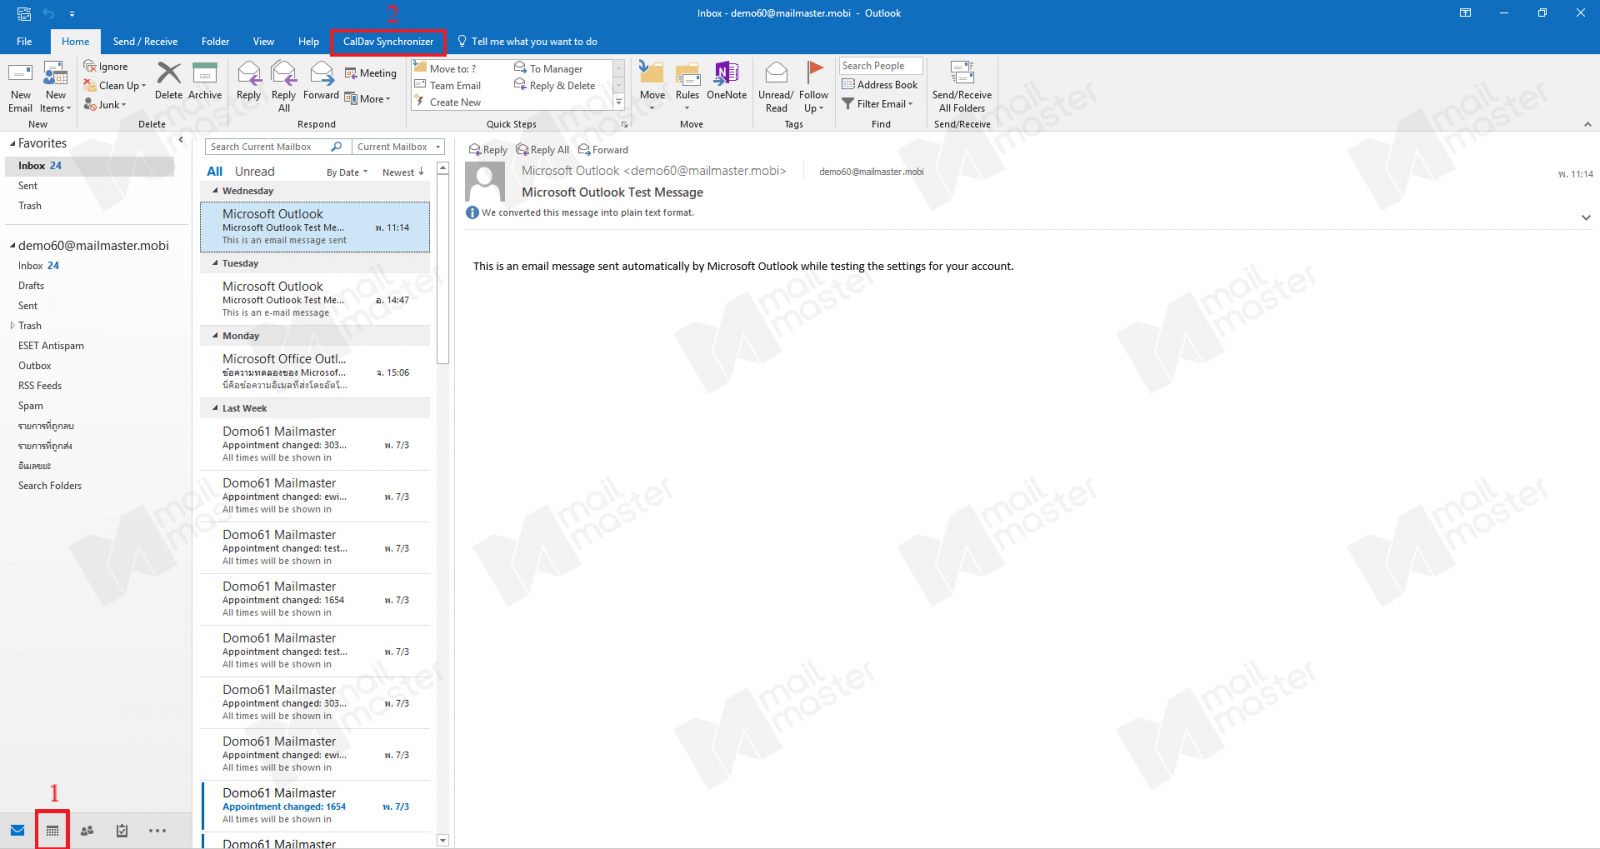Open the ESET Antispam folder

51,345
